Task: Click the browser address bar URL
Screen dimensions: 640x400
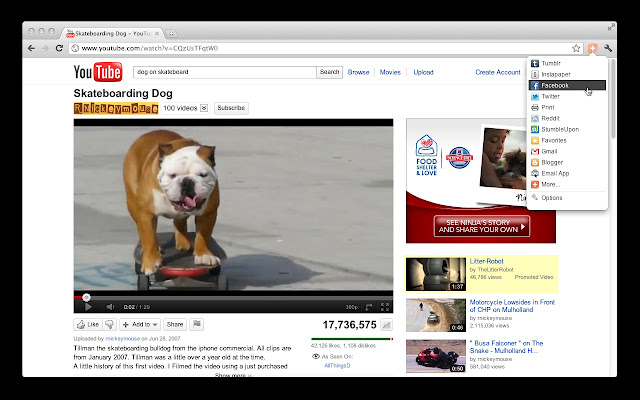Action: (150, 48)
